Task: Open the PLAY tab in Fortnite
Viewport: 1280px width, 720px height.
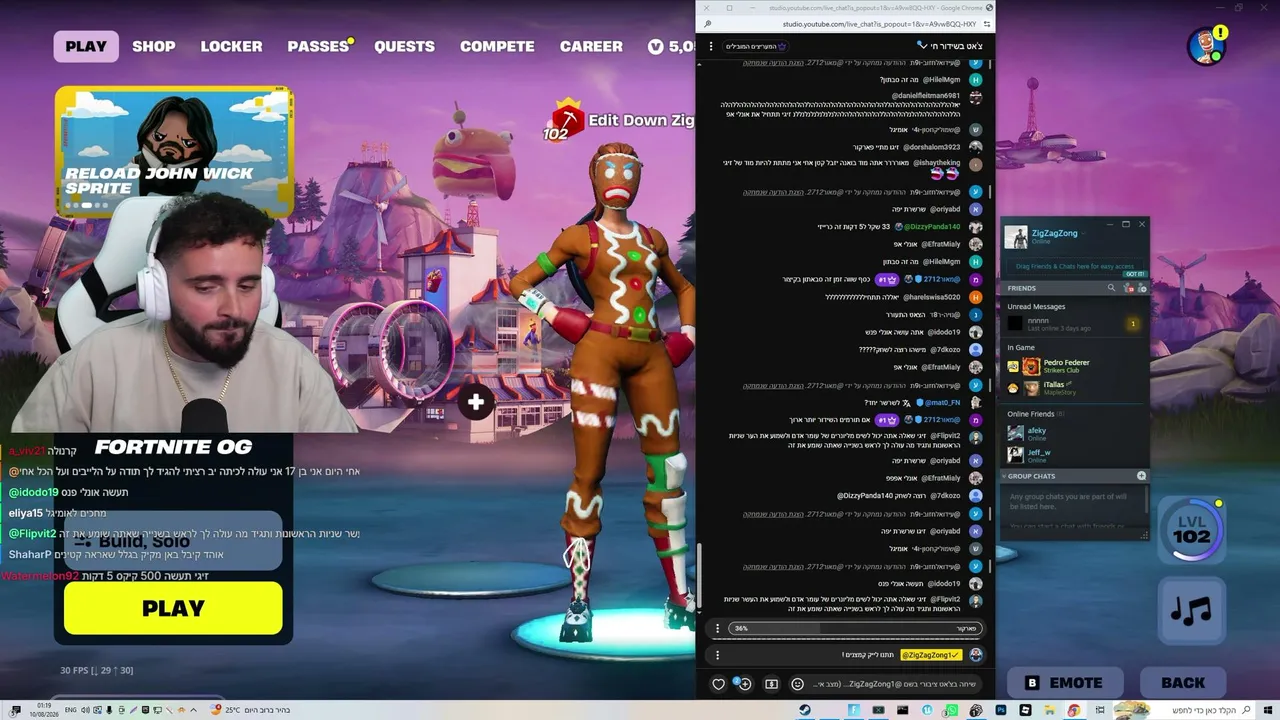Action: (x=86, y=46)
